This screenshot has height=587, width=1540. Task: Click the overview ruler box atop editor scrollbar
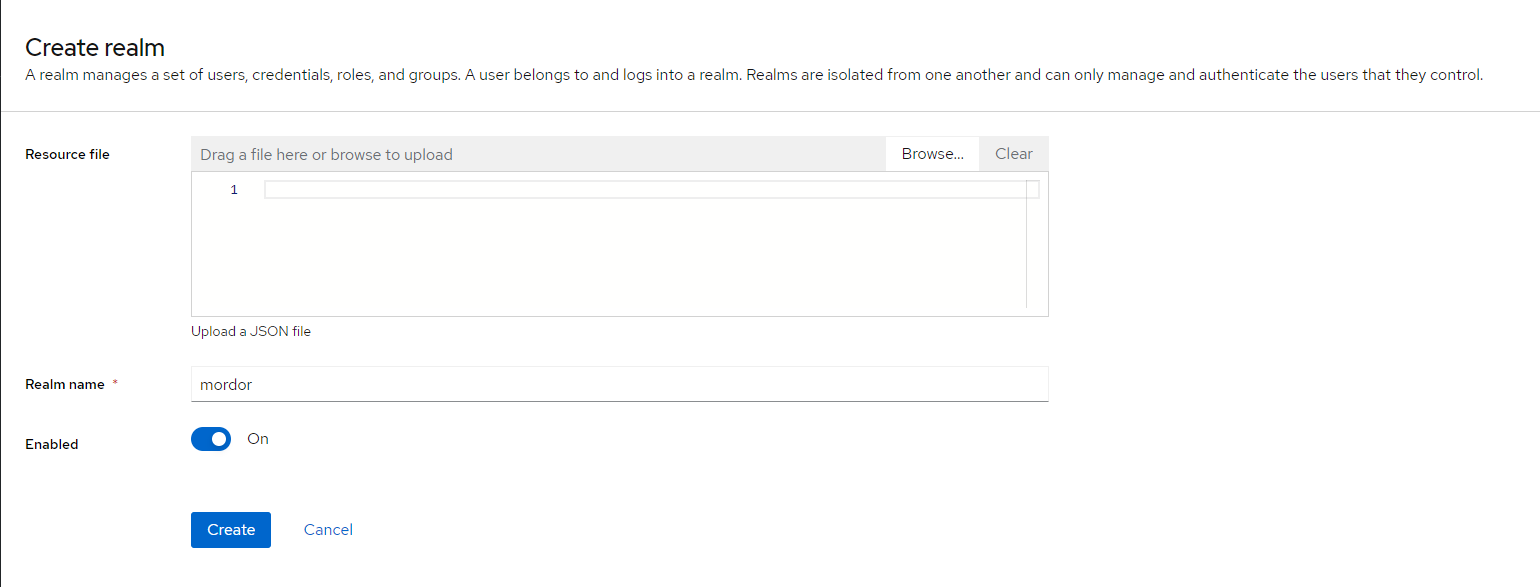[x=1033, y=190]
